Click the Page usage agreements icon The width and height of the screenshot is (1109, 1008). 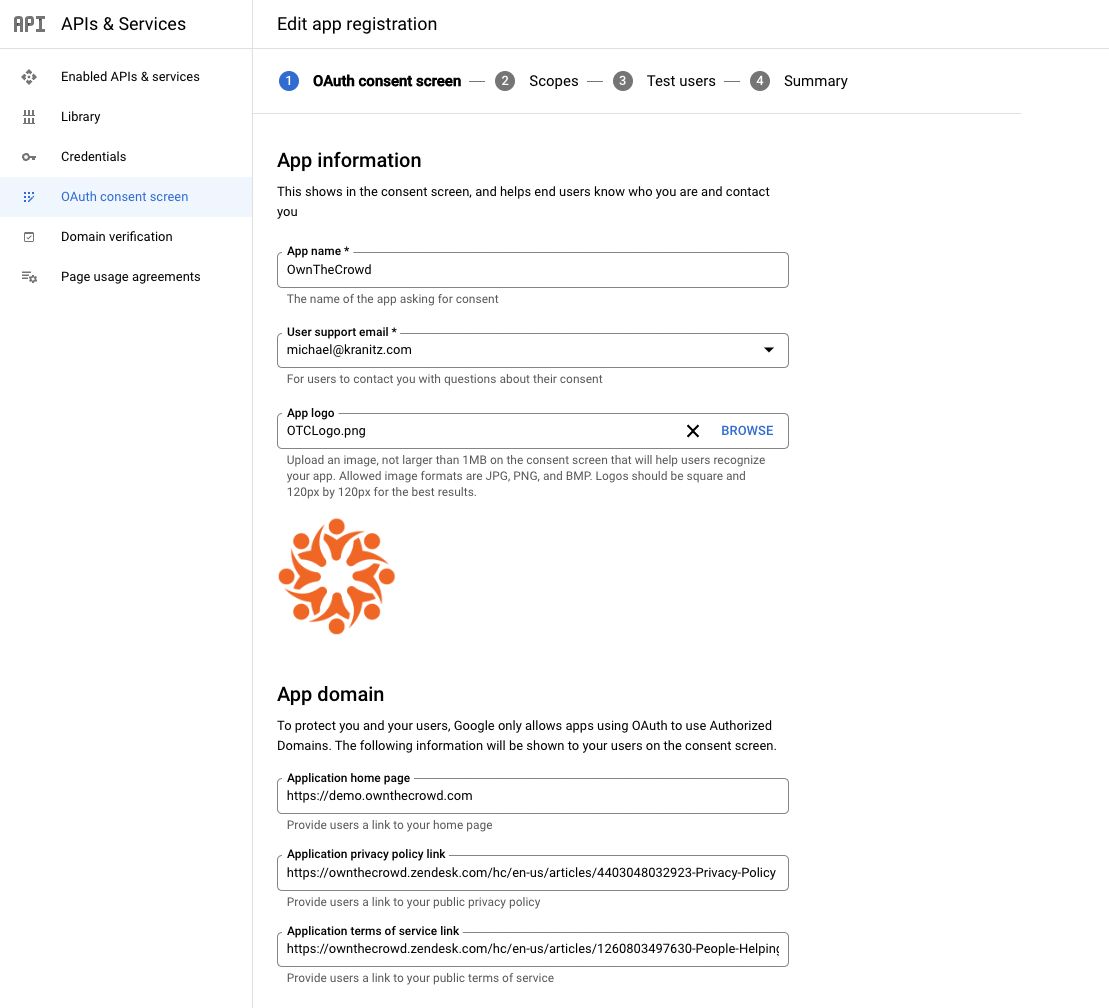pyautogui.click(x=29, y=277)
